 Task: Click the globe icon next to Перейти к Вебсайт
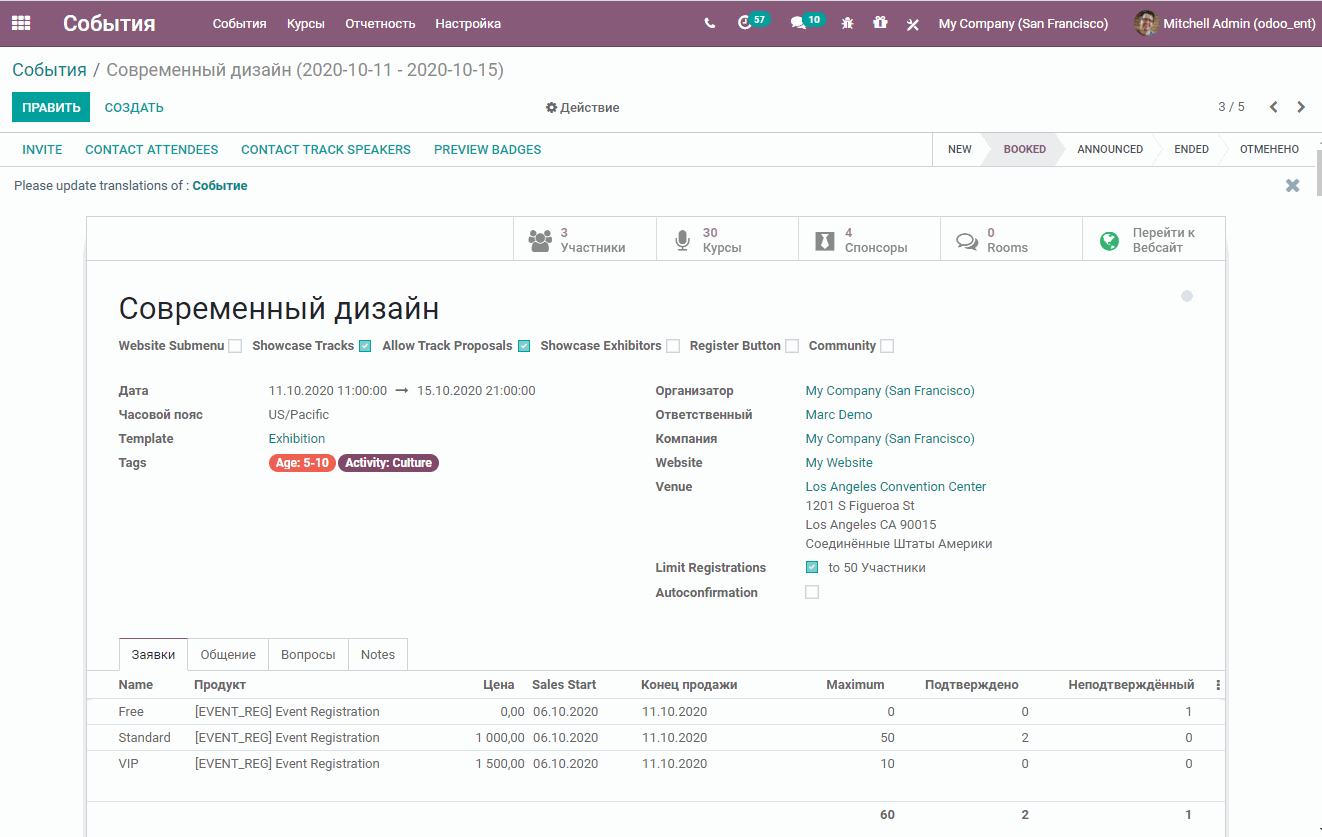tap(1110, 238)
